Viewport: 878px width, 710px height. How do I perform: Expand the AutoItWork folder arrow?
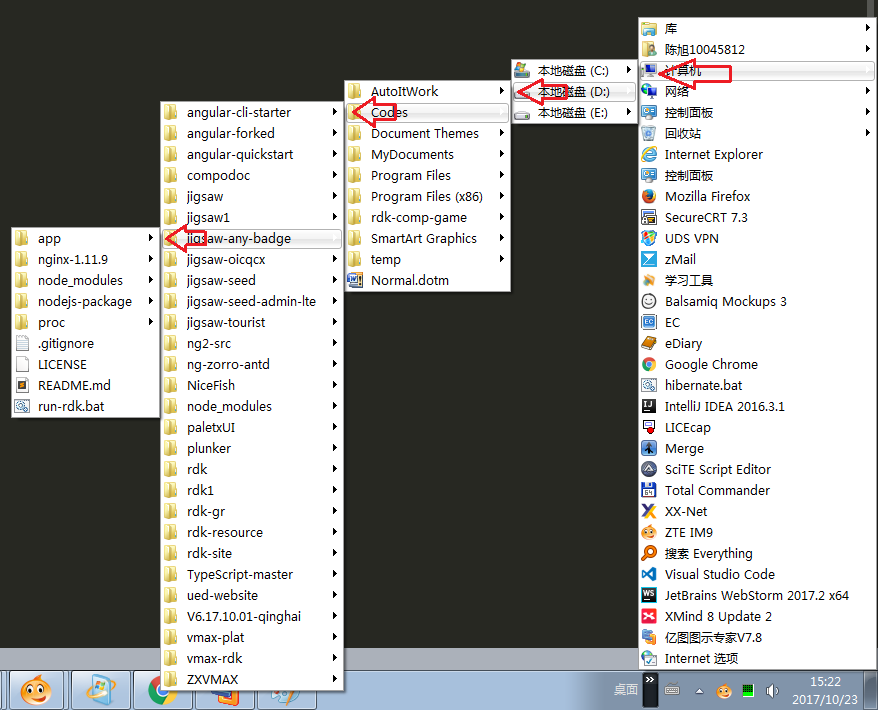coord(502,91)
